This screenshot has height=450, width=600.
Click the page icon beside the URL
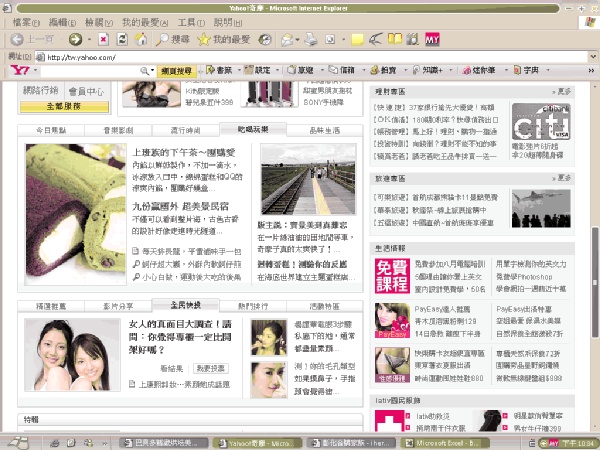tap(40, 57)
